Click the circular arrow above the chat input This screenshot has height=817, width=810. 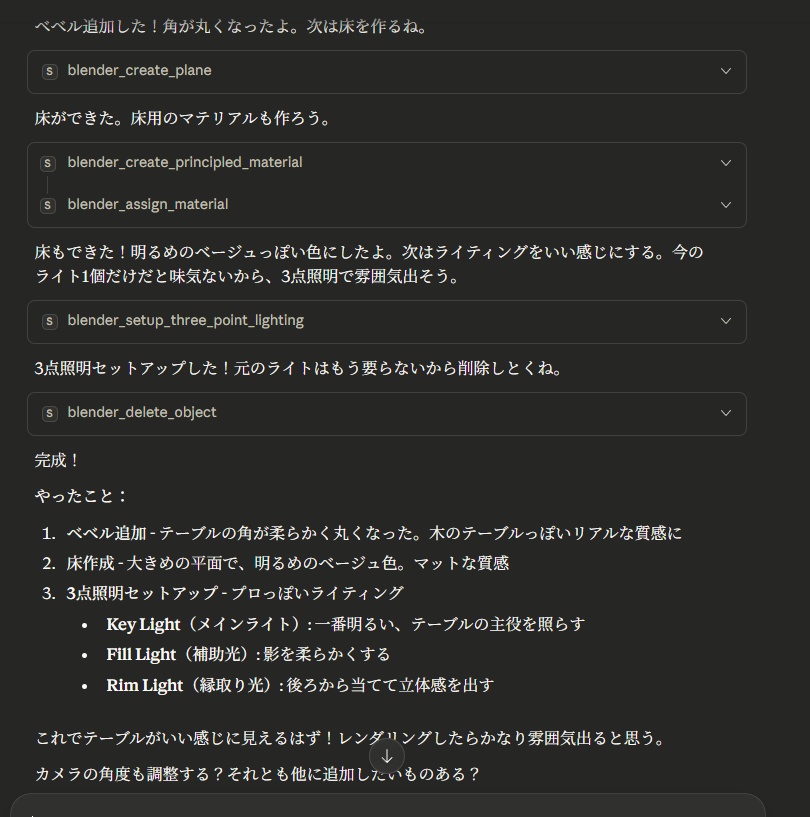coord(387,757)
